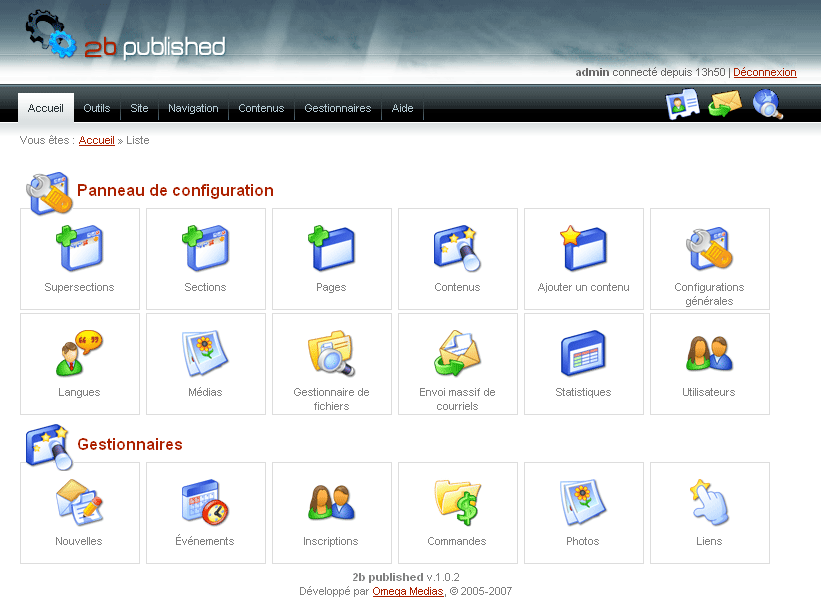Screen dimensions: 821x602
Task: Click the globe magnifier icon in navbar
Action: click(x=768, y=104)
